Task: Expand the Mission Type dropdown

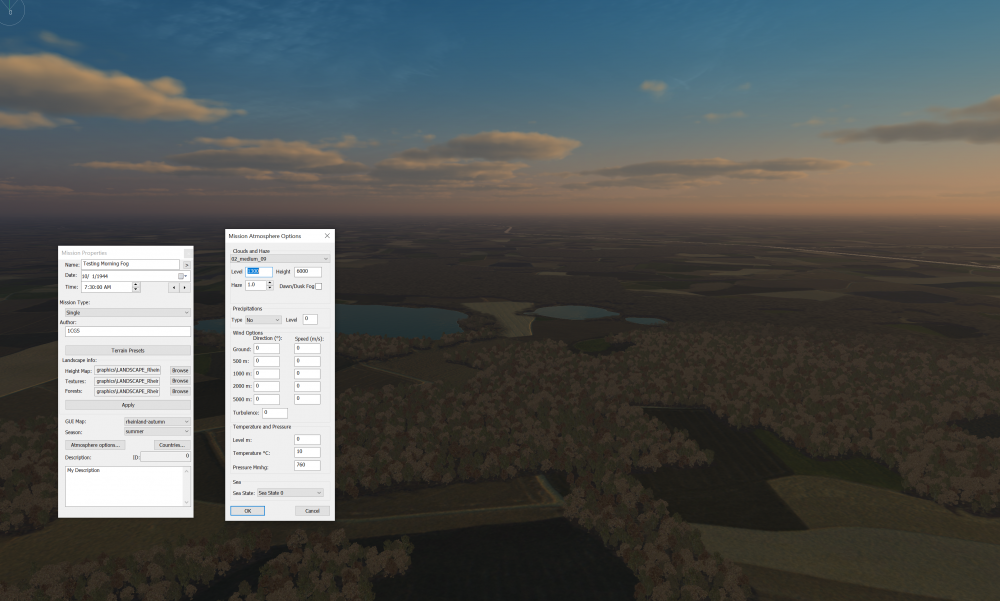Action: tap(127, 312)
